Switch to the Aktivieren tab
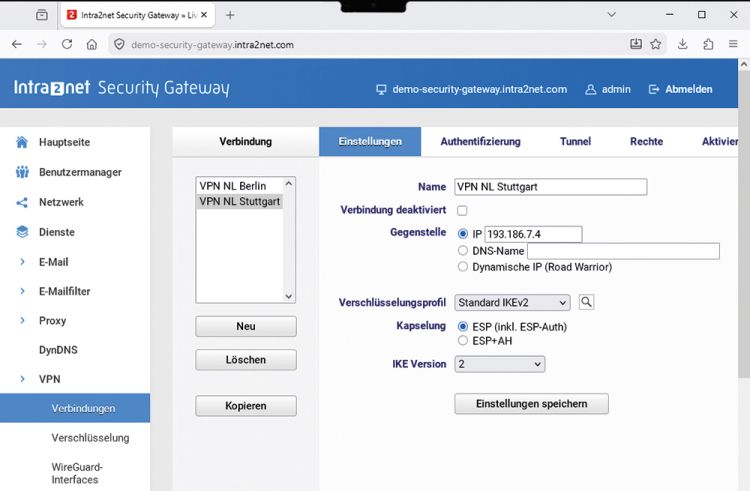The image size is (750, 491). pos(720,142)
